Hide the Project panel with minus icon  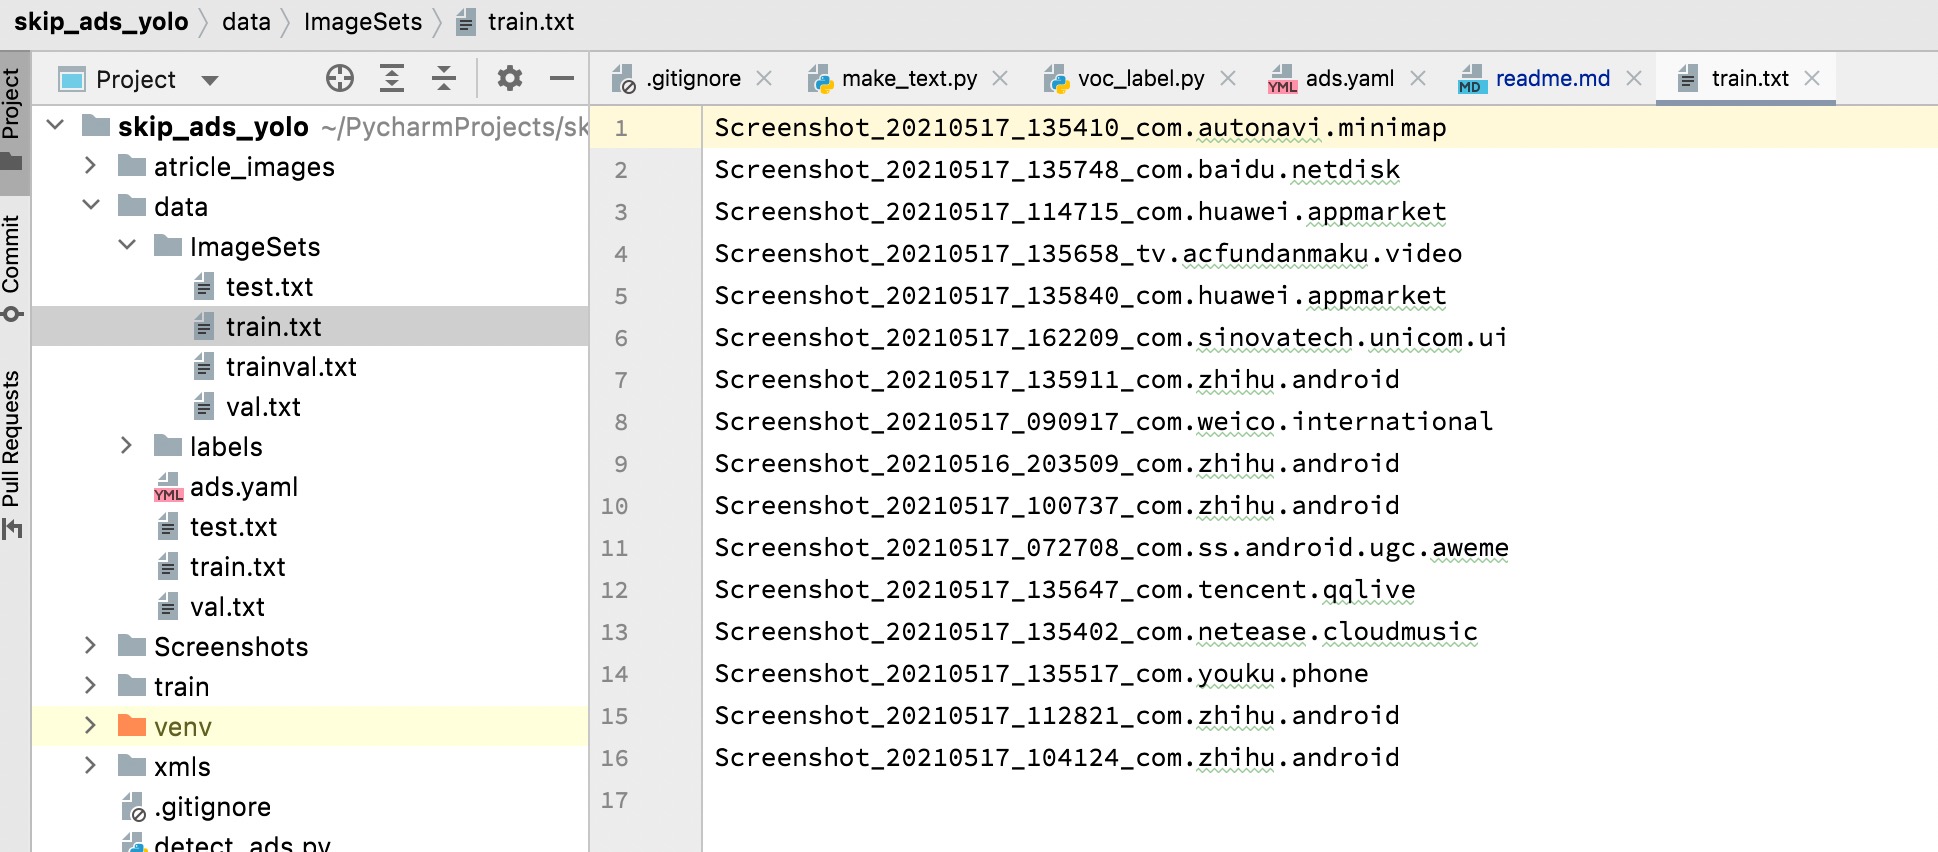pyautogui.click(x=562, y=78)
